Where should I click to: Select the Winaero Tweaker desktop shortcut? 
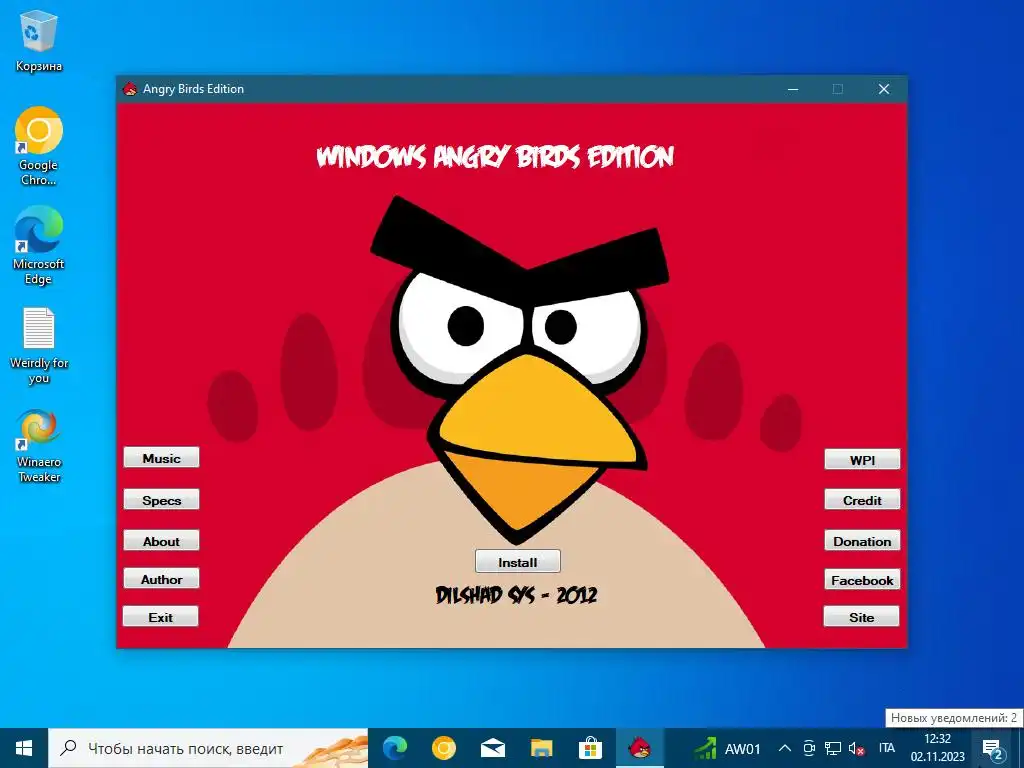(39, 446)
